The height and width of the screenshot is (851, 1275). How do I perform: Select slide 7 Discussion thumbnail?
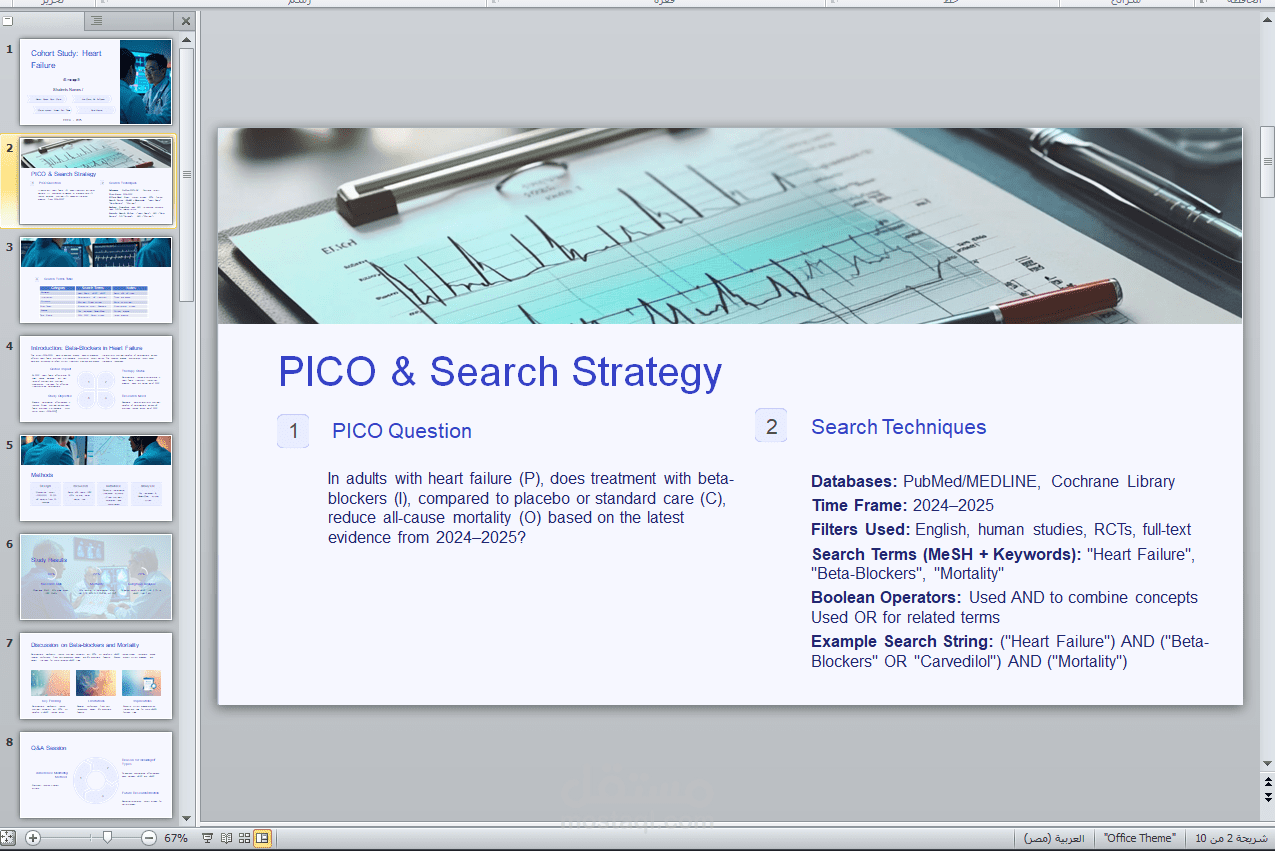pos(96,676)
